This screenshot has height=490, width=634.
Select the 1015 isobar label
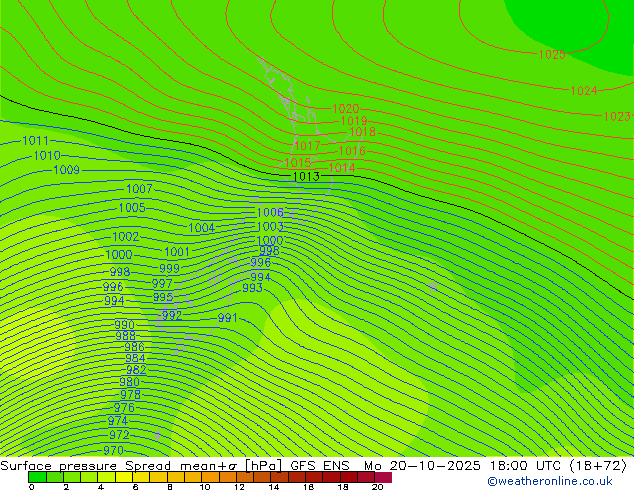298,163
